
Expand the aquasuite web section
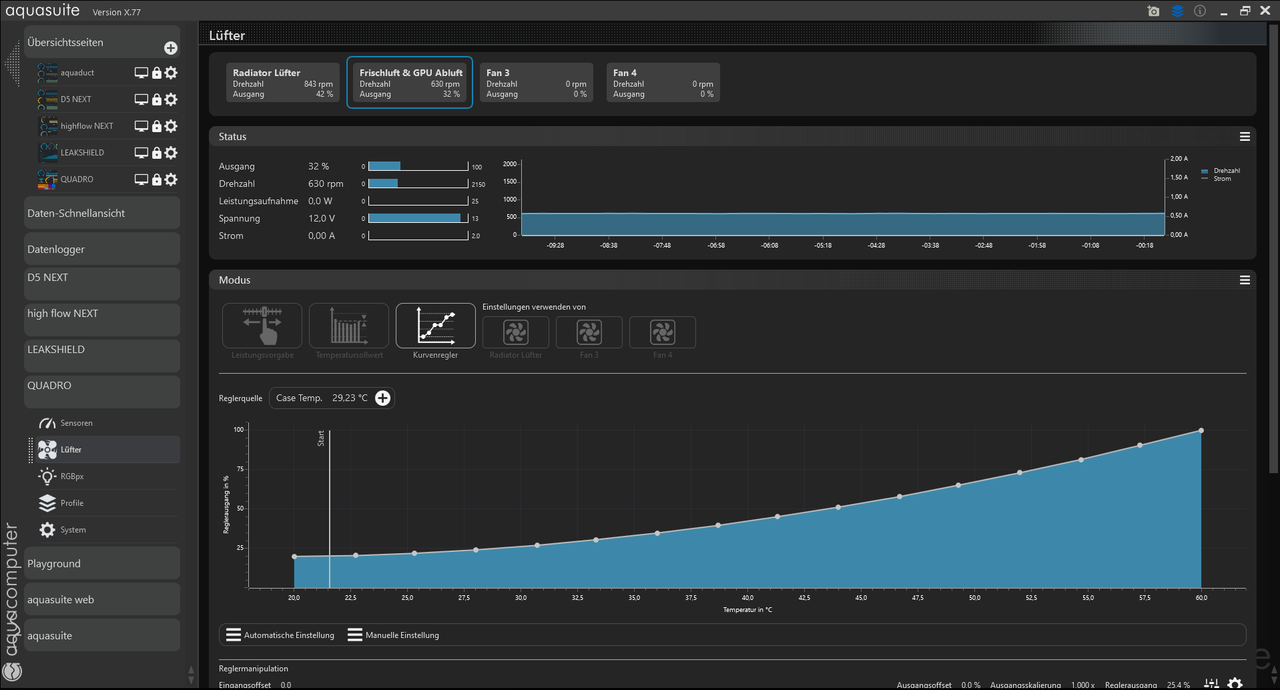pyautogui.click(x=101, y=599)
